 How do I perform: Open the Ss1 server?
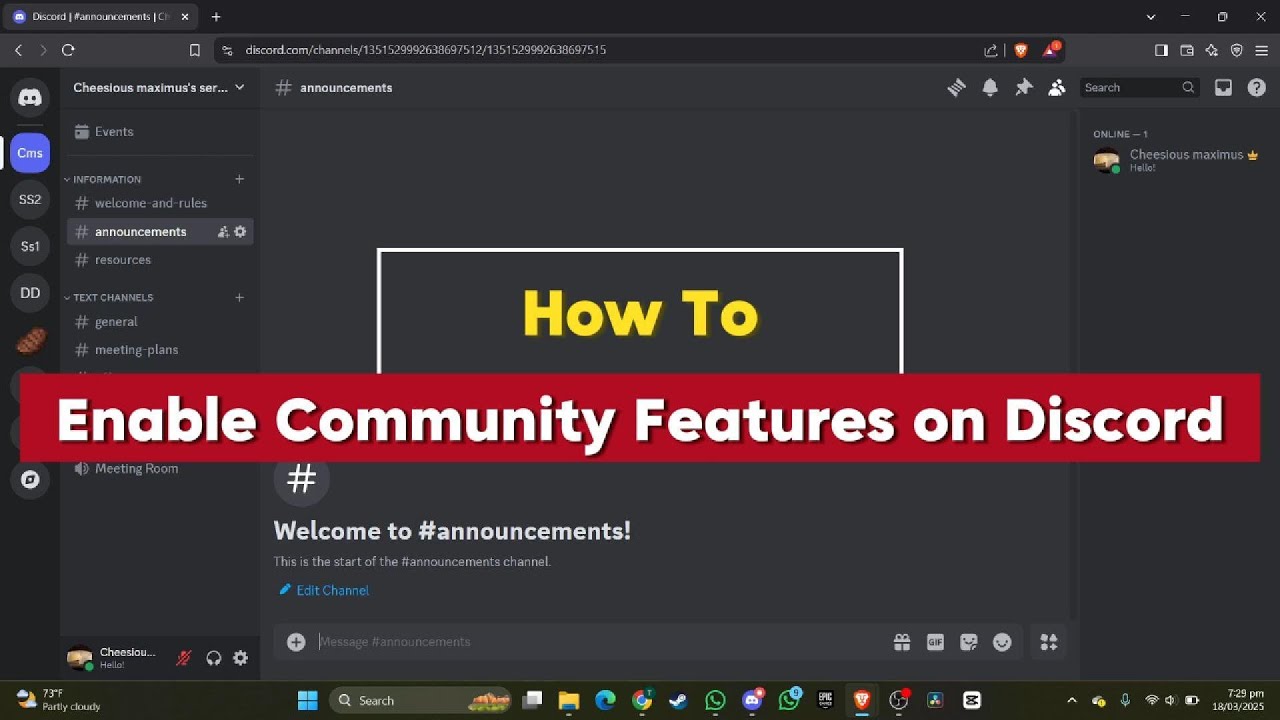[30, 246]
